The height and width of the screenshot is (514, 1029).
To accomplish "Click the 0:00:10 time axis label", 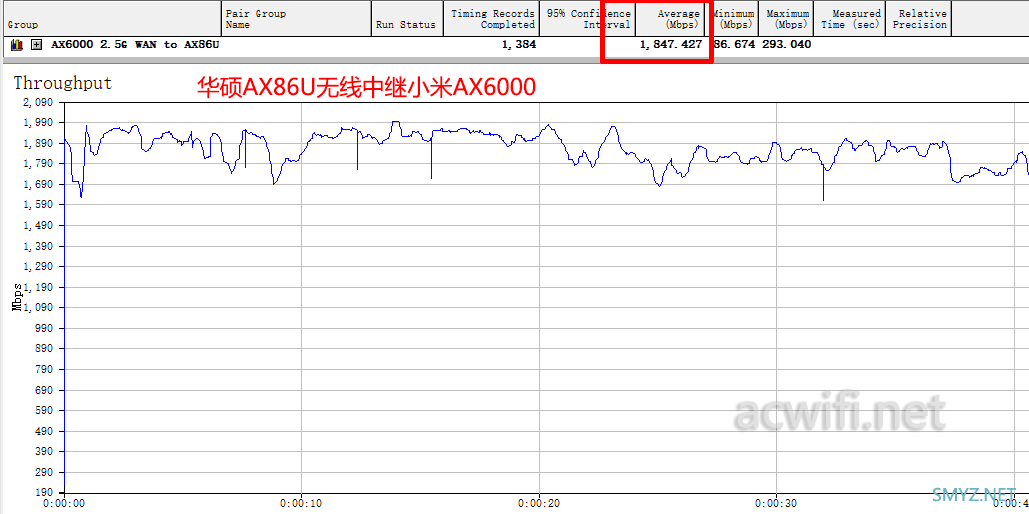I will [301, 504].
